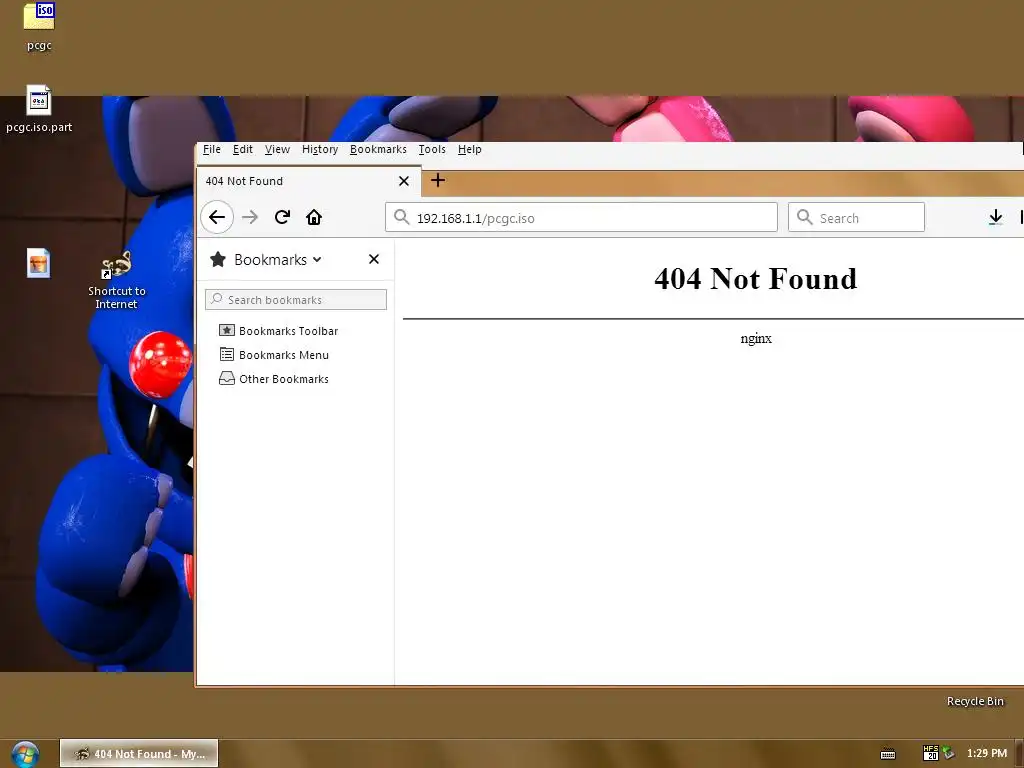
Task: Close the Bookmarks sidebar
Action: coord(374,259)
